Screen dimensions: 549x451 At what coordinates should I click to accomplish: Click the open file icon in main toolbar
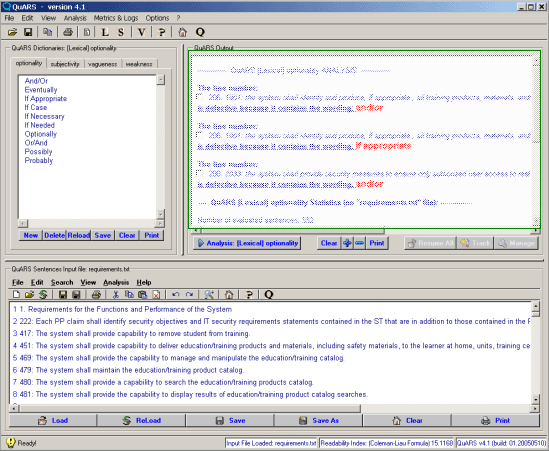13,33
